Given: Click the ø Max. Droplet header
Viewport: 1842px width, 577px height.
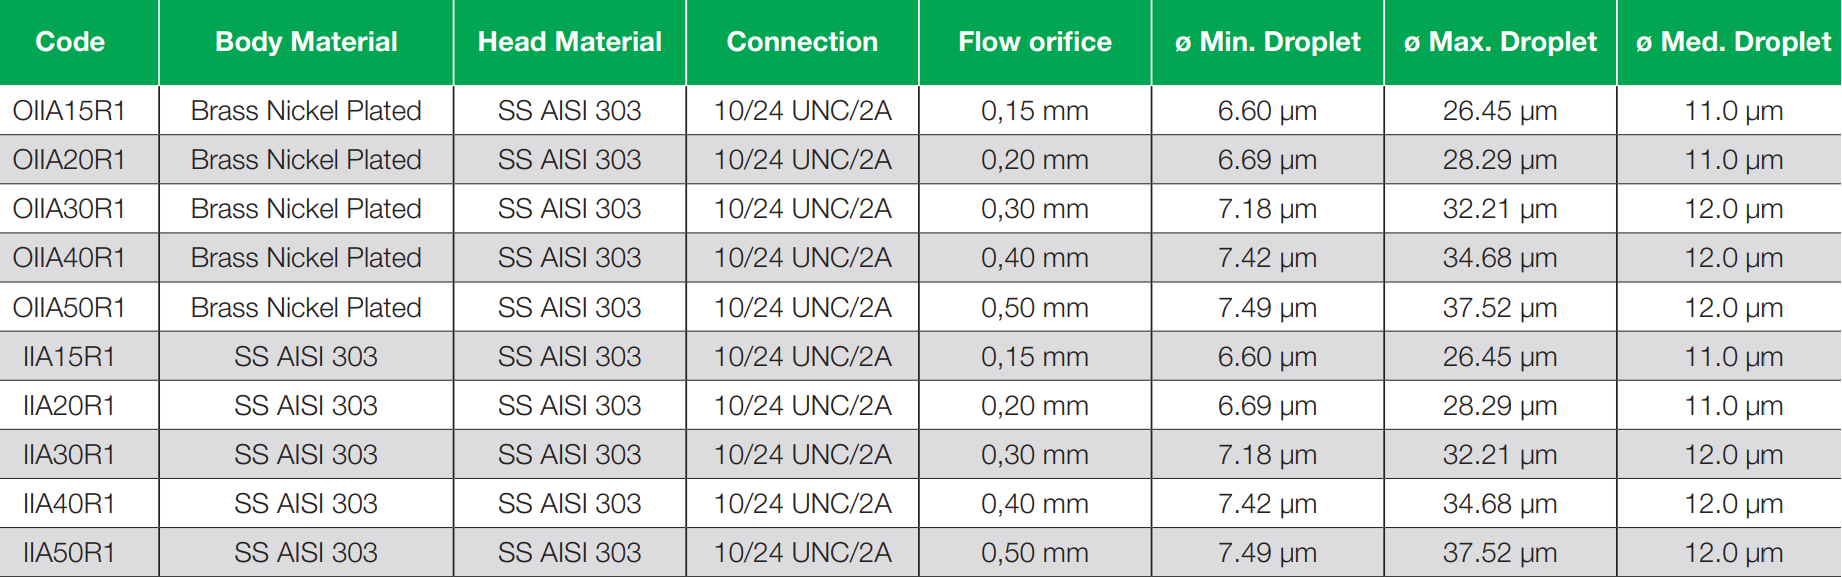Looking at the screenshot, I should click(1500, 42).
